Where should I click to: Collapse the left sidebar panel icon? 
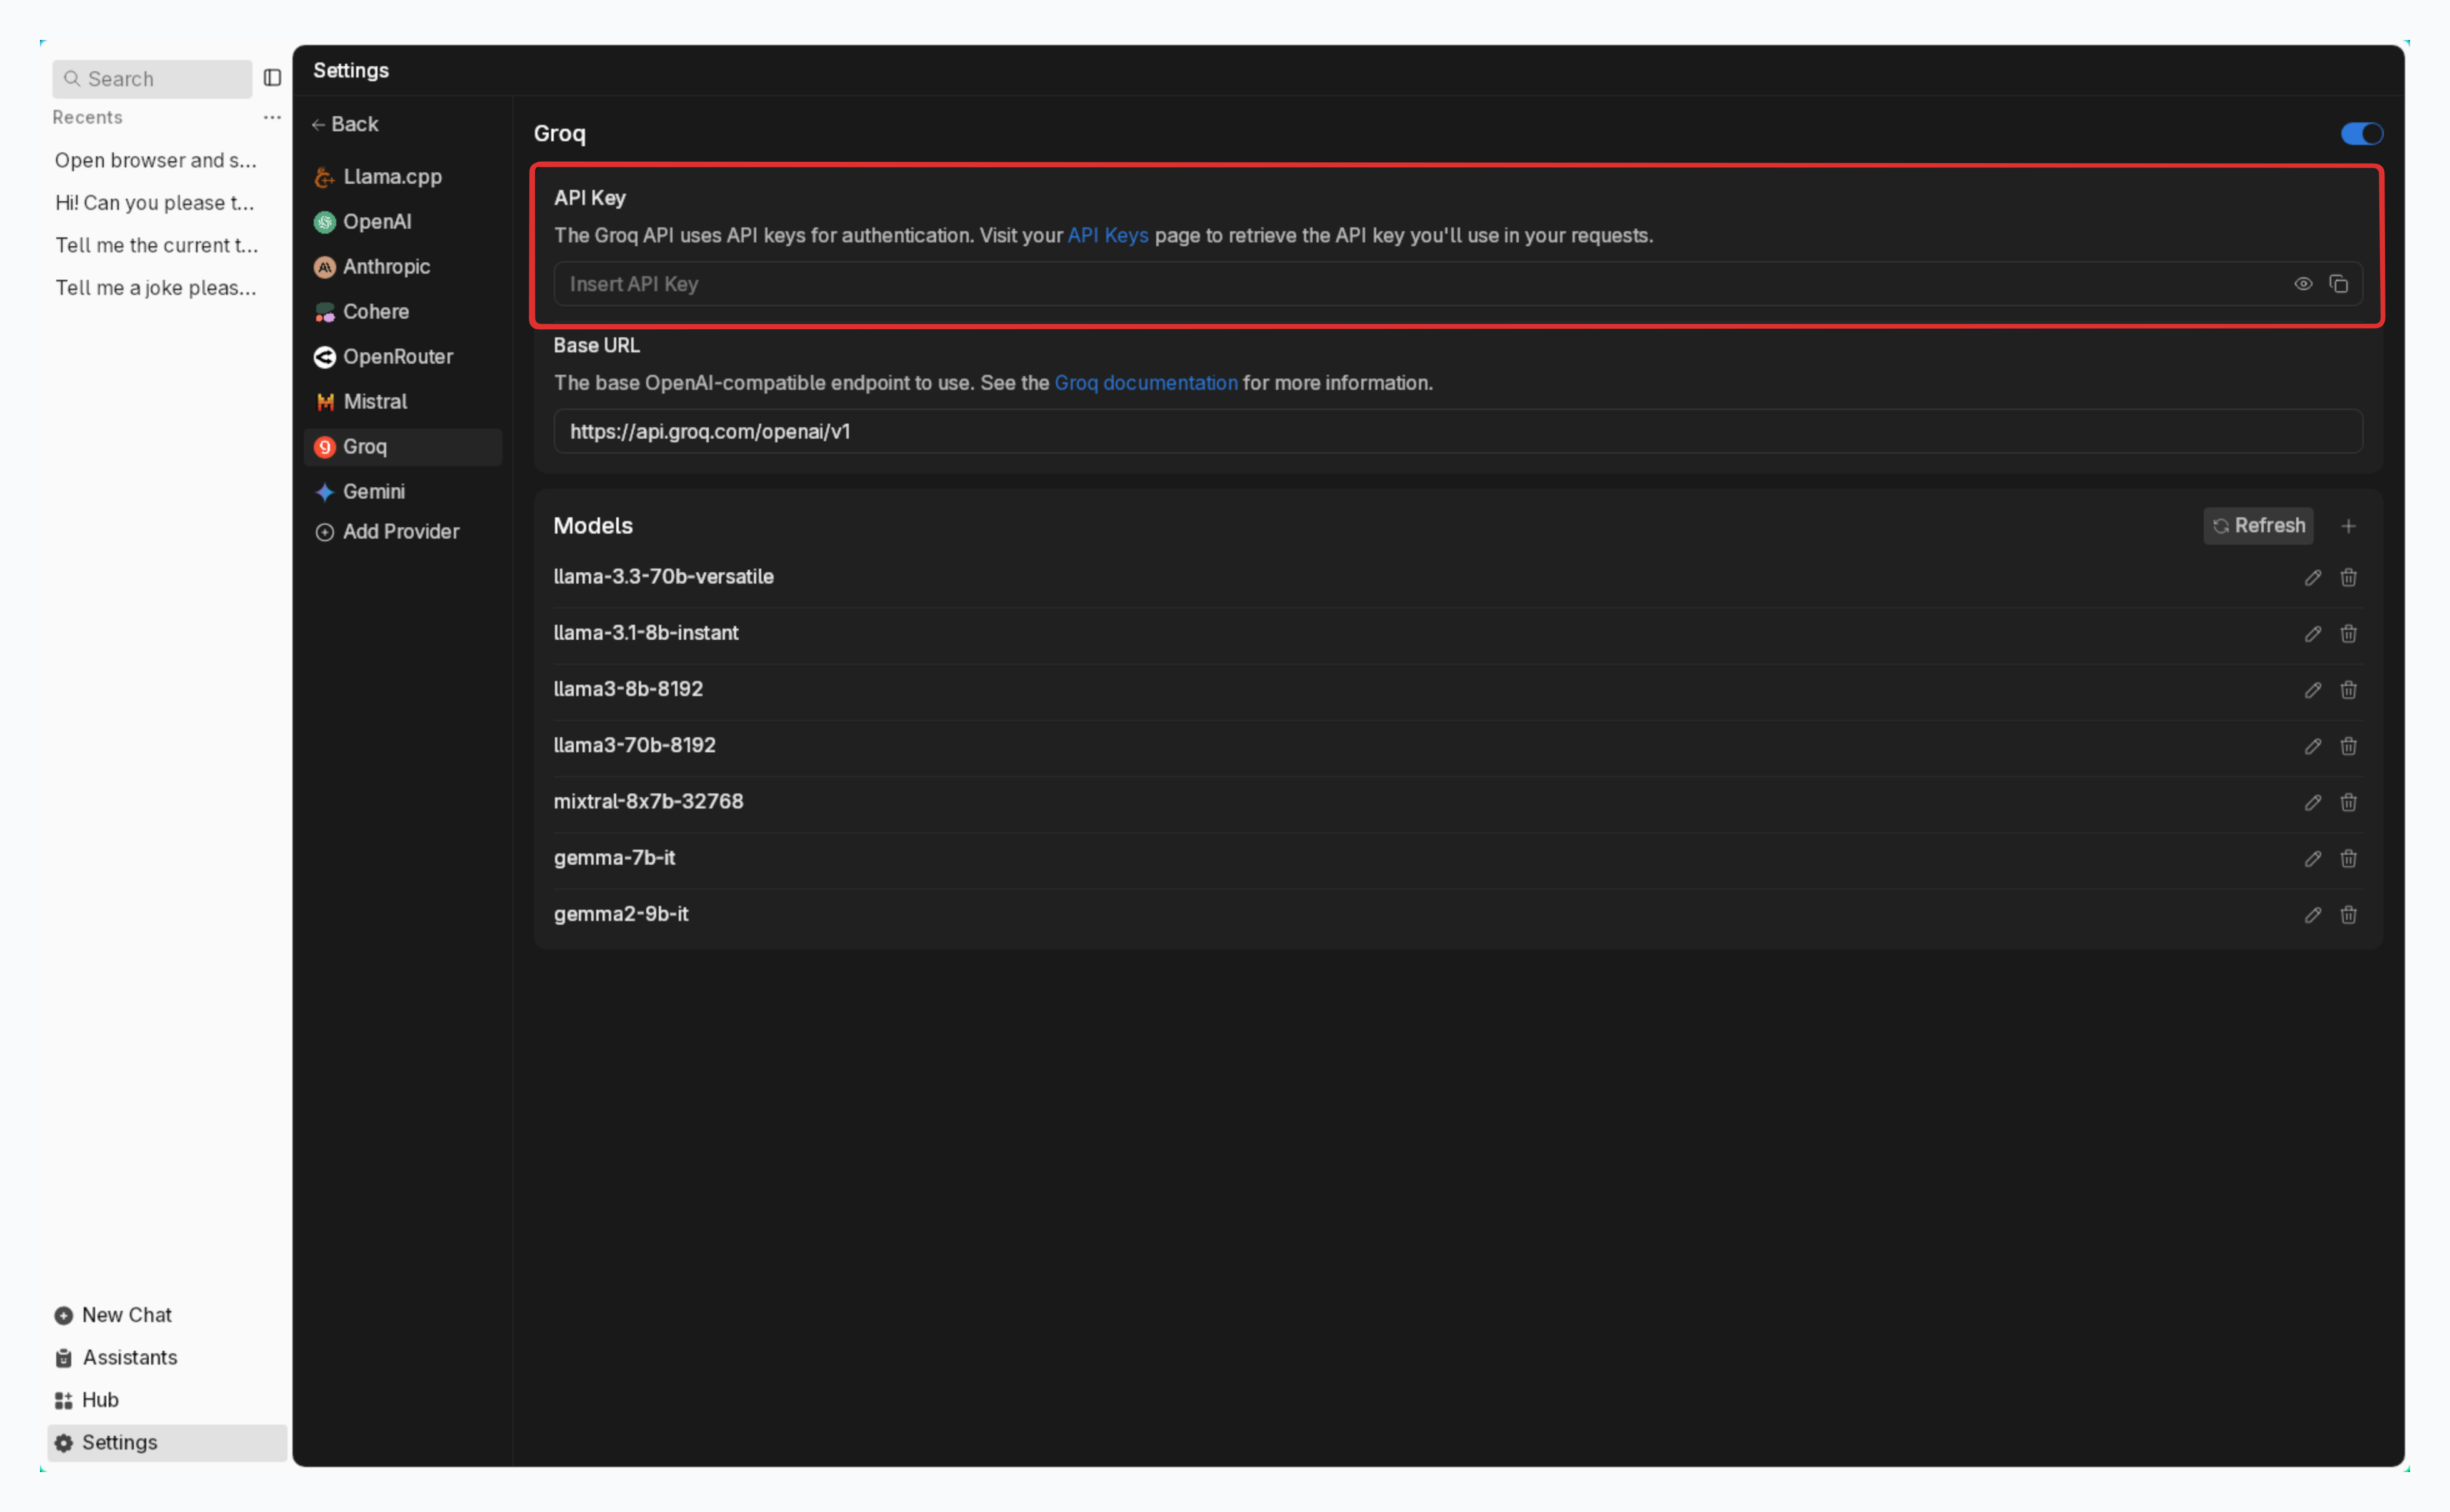coord(272,78)
